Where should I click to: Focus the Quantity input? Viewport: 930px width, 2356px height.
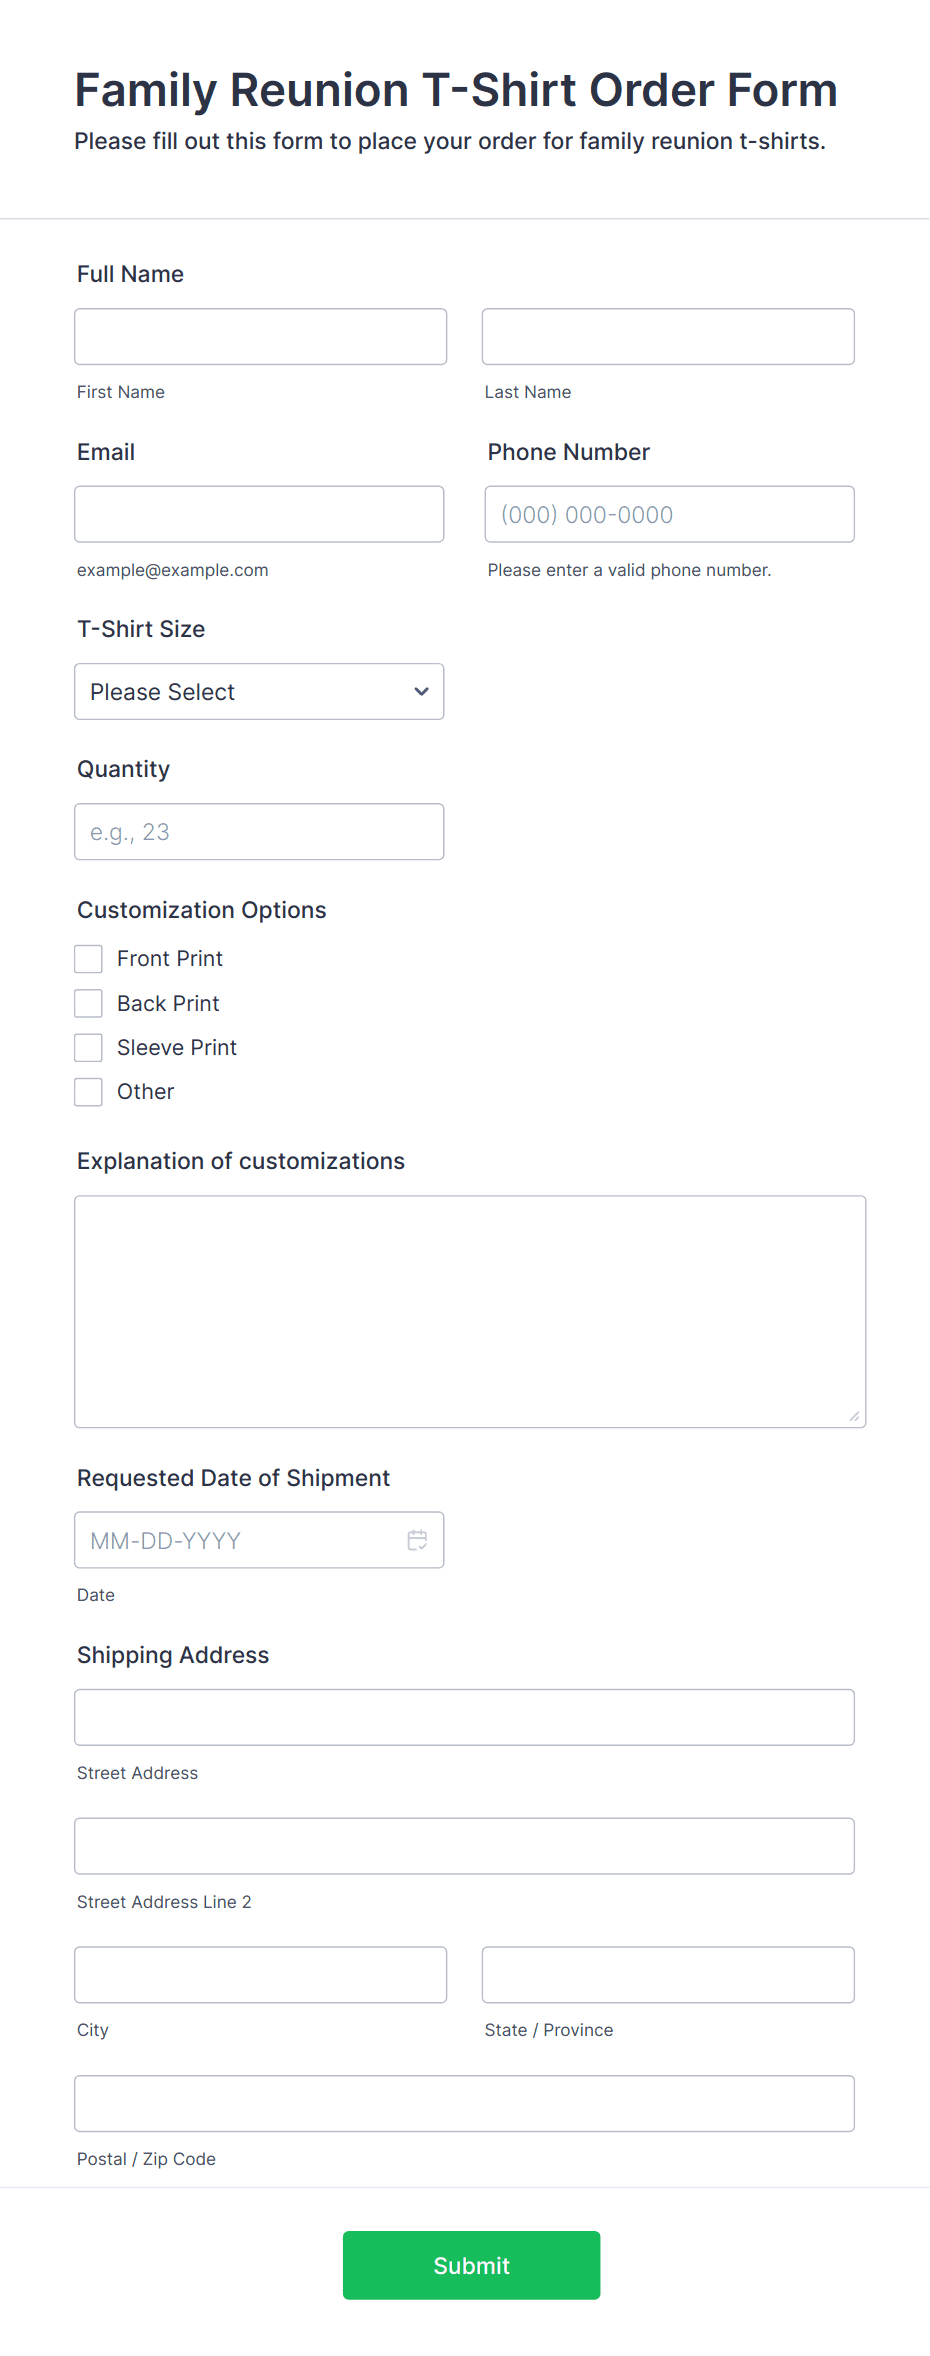point(259,832)
